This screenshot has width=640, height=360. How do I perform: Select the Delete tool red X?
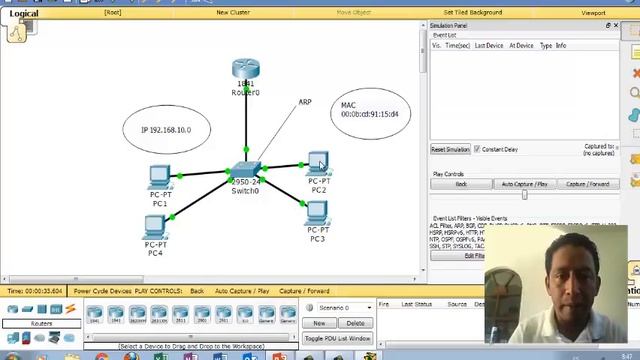[x=636, y=73]
